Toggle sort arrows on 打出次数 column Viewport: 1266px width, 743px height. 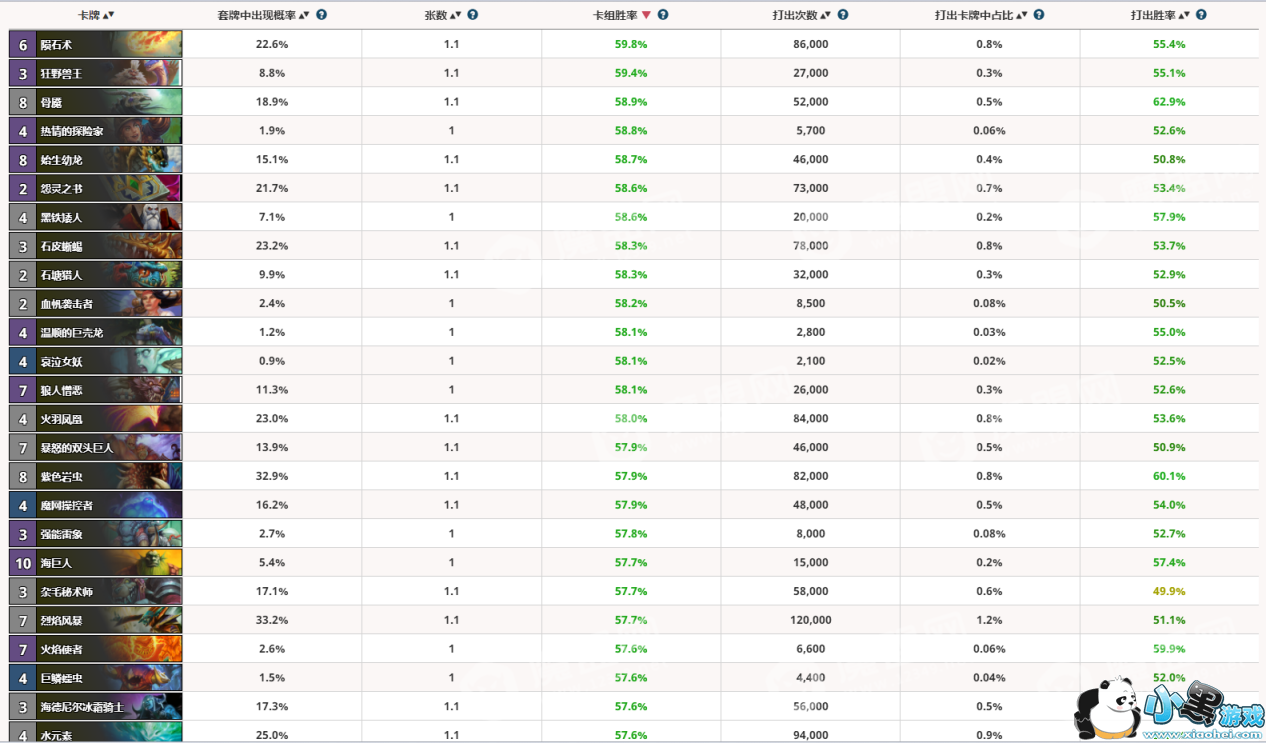[826, 15]
